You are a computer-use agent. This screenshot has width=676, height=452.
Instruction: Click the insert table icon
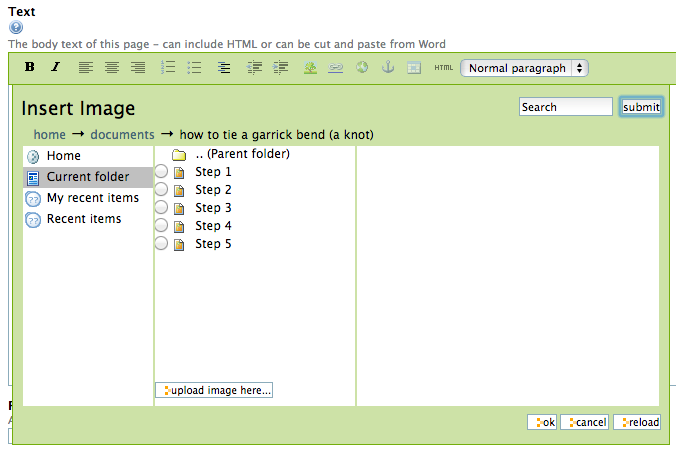click(414, 68)
